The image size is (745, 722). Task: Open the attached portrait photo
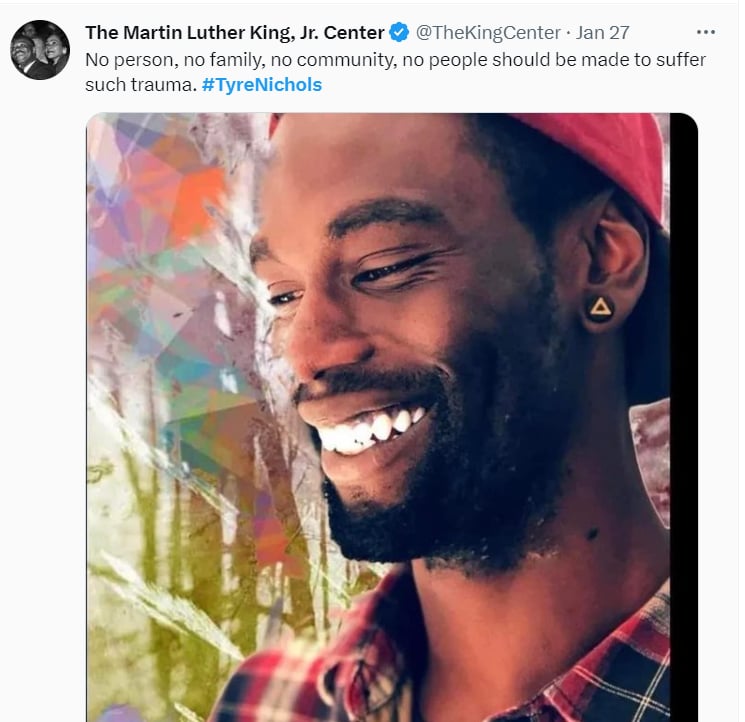click(x=392, y=417)
